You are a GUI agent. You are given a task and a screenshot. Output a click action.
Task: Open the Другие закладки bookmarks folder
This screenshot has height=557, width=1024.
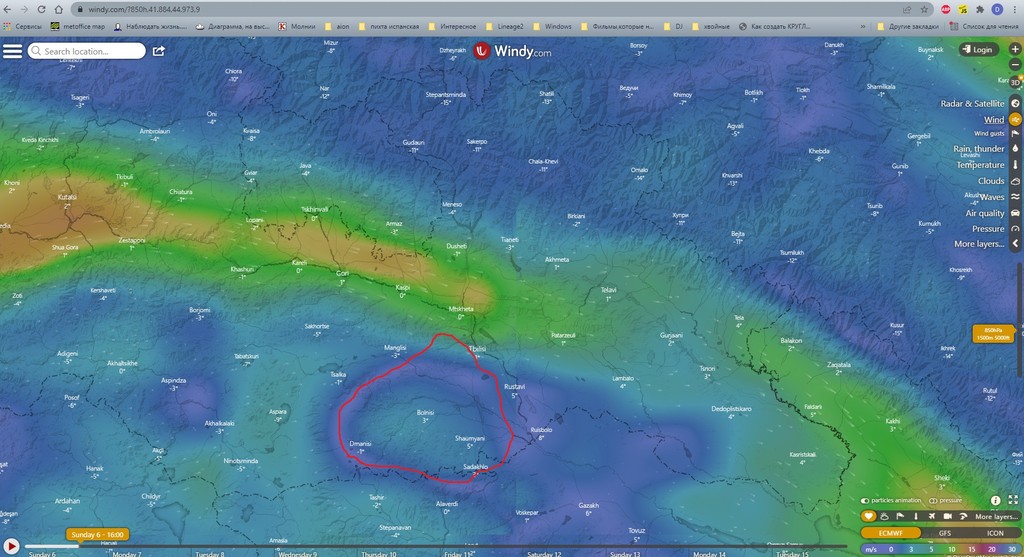(x=908, y=27)
